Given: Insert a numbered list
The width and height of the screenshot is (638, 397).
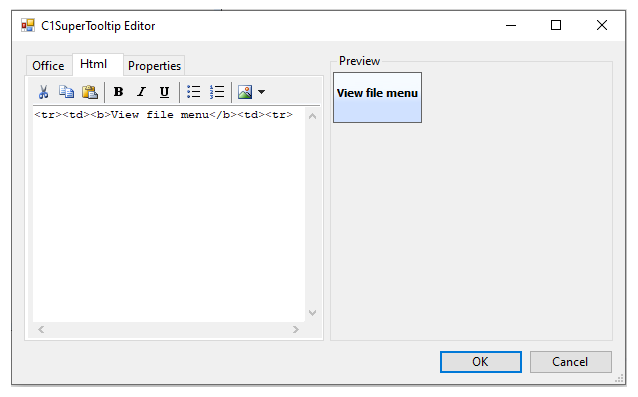Looking at the screenshot, I should 217,92.
